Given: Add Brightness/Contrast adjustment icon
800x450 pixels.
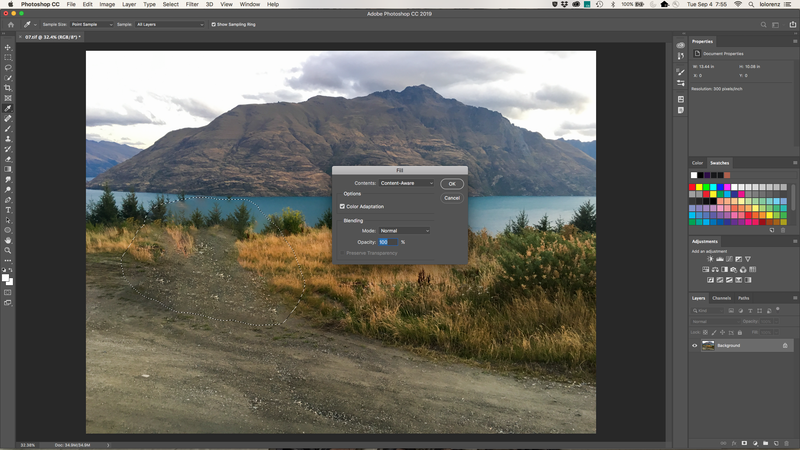Looking at the screenshot, I should click(710, 259).
